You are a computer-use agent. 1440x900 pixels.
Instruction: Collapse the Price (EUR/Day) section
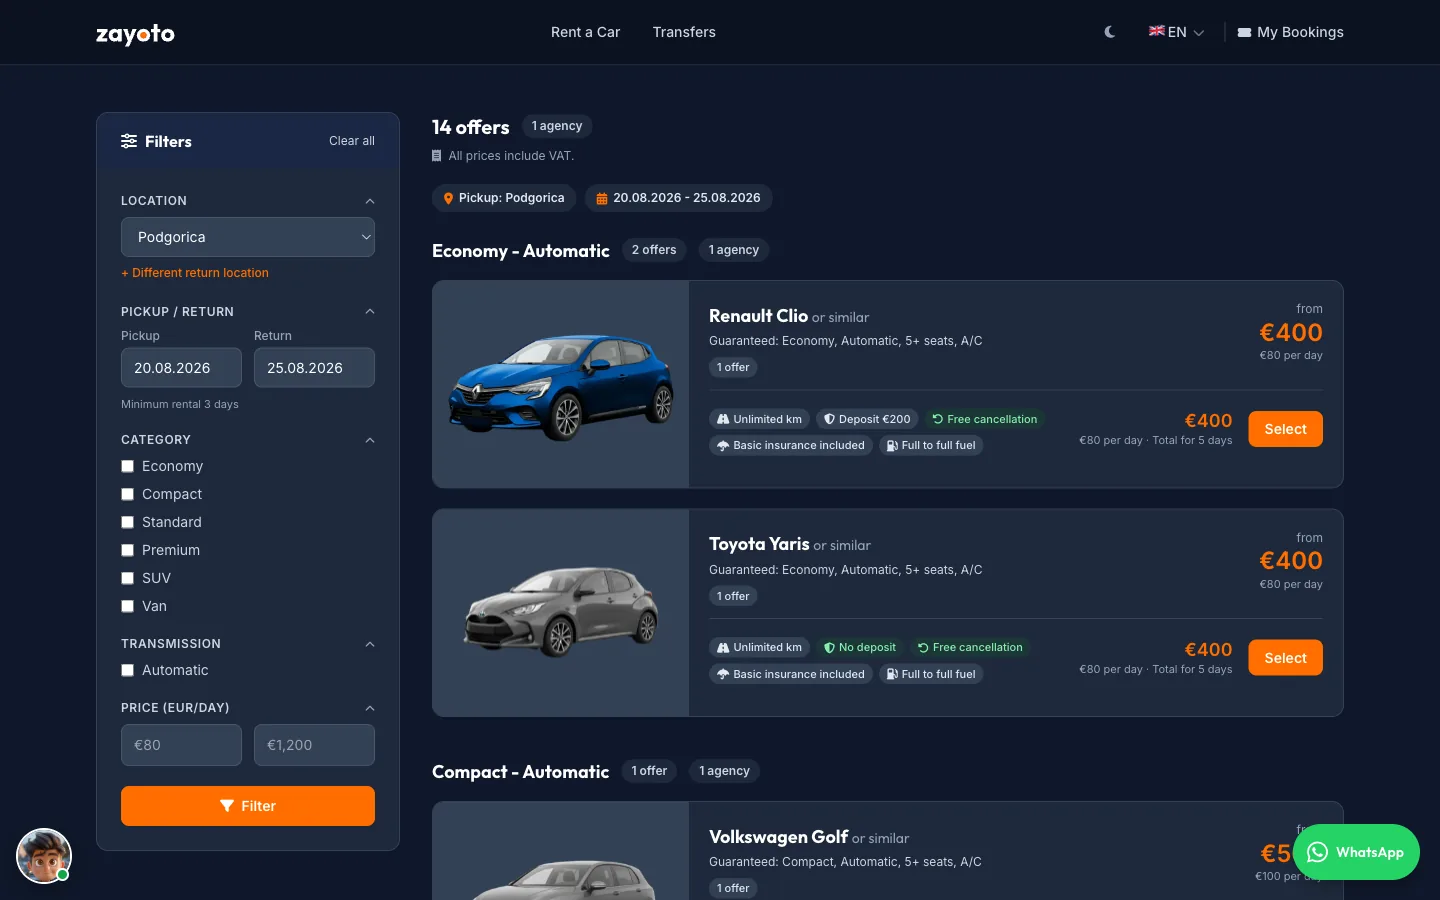370,708
